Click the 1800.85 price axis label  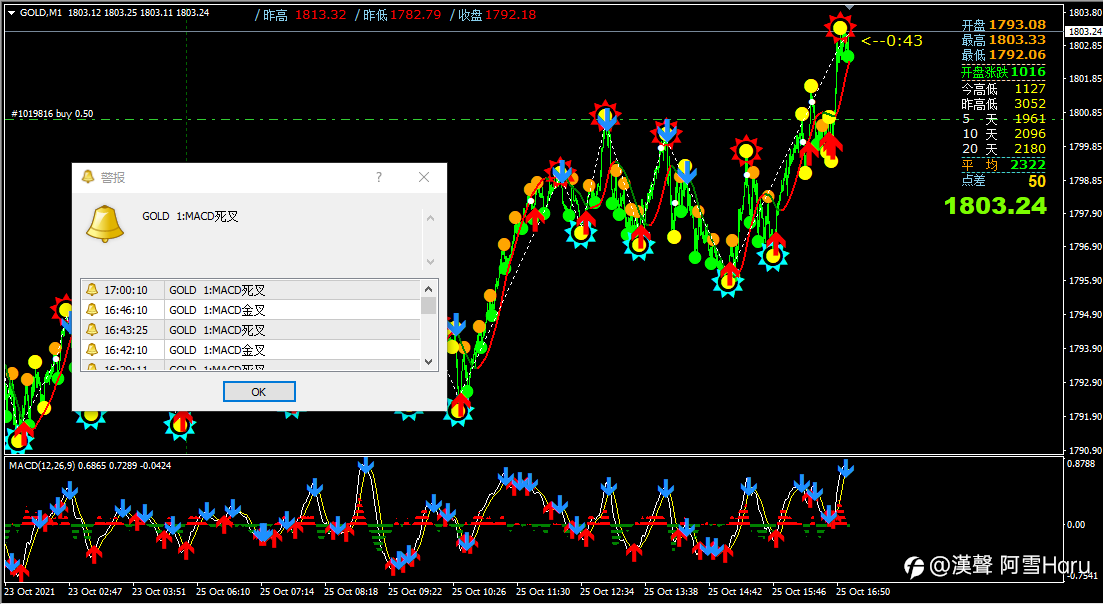1084,113
